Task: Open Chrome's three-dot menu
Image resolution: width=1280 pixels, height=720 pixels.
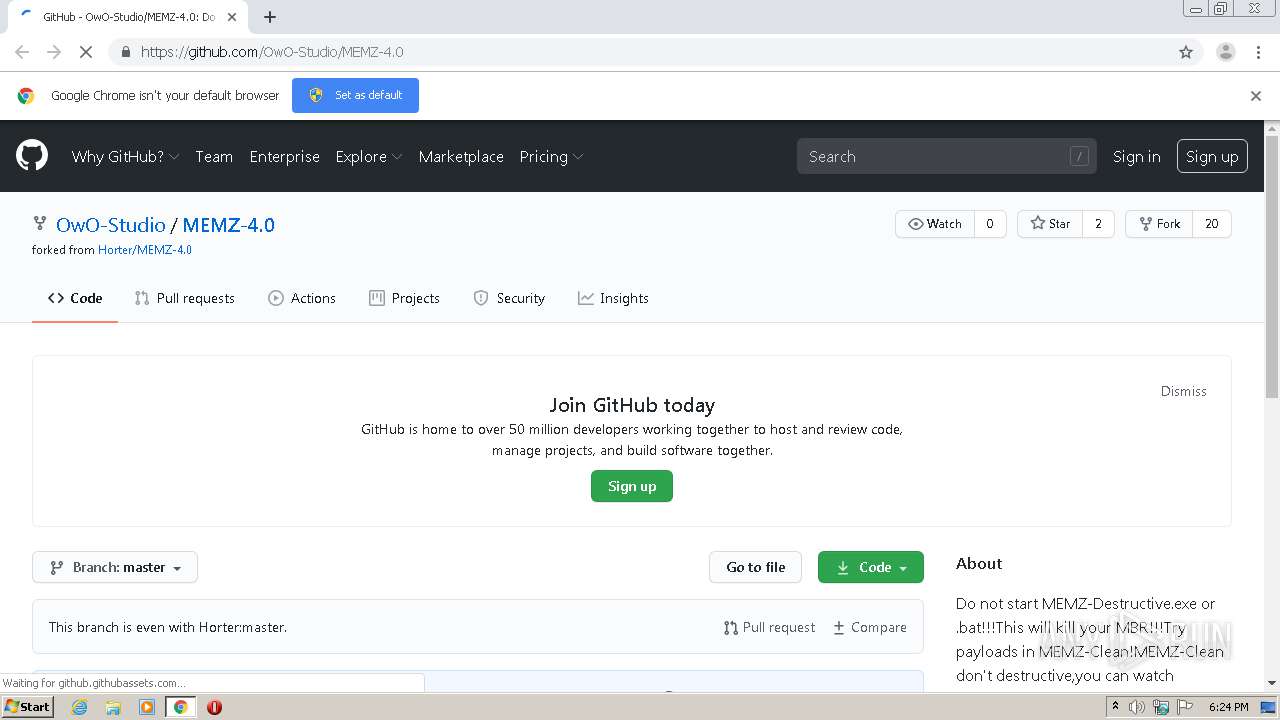Action: pos(1259,52)
